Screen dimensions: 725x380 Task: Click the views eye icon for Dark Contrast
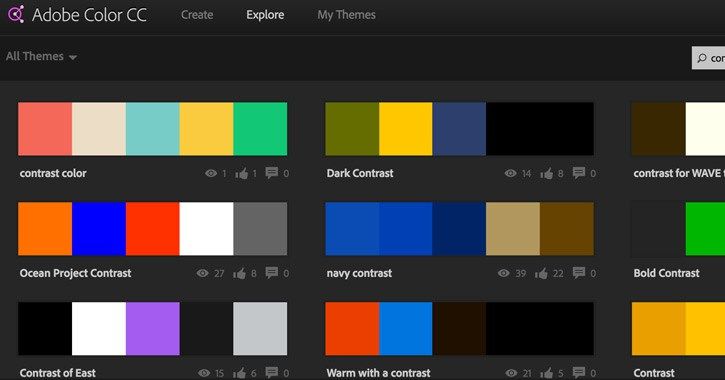coord(510,173)
